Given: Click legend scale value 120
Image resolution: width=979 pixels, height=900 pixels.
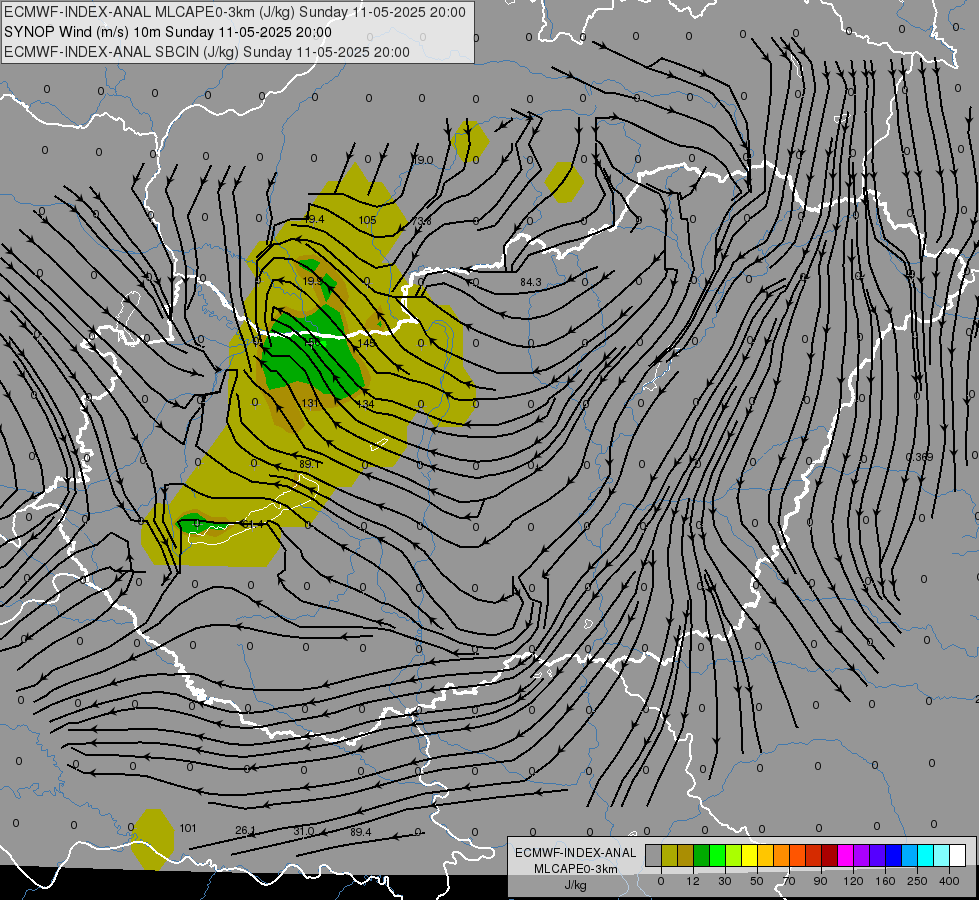Looking at the screenshot, I should pos(853,881).
